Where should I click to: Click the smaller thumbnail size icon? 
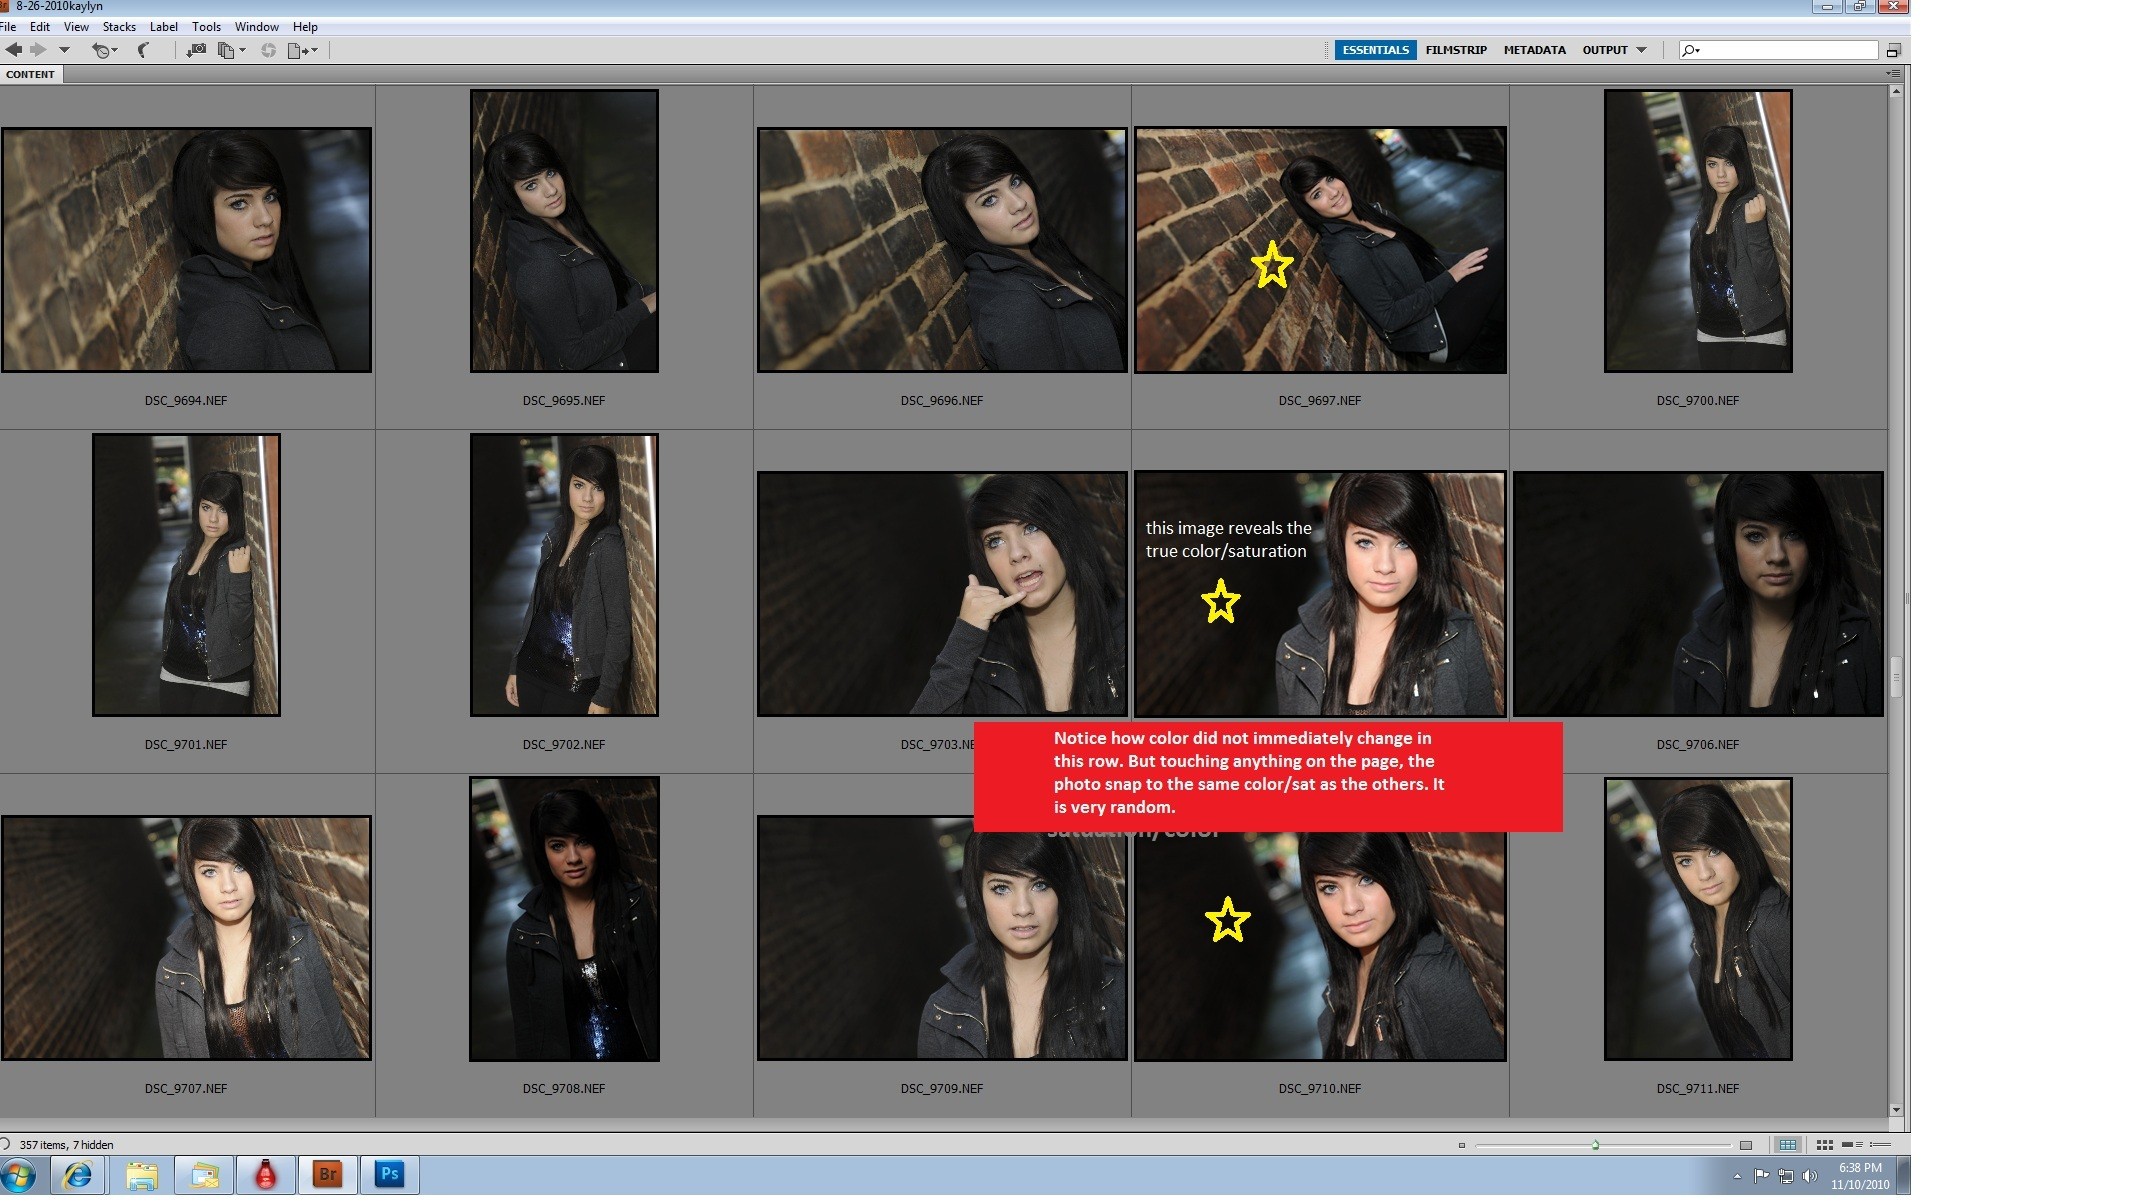pyautogui.click(x=1461, y=1145)
